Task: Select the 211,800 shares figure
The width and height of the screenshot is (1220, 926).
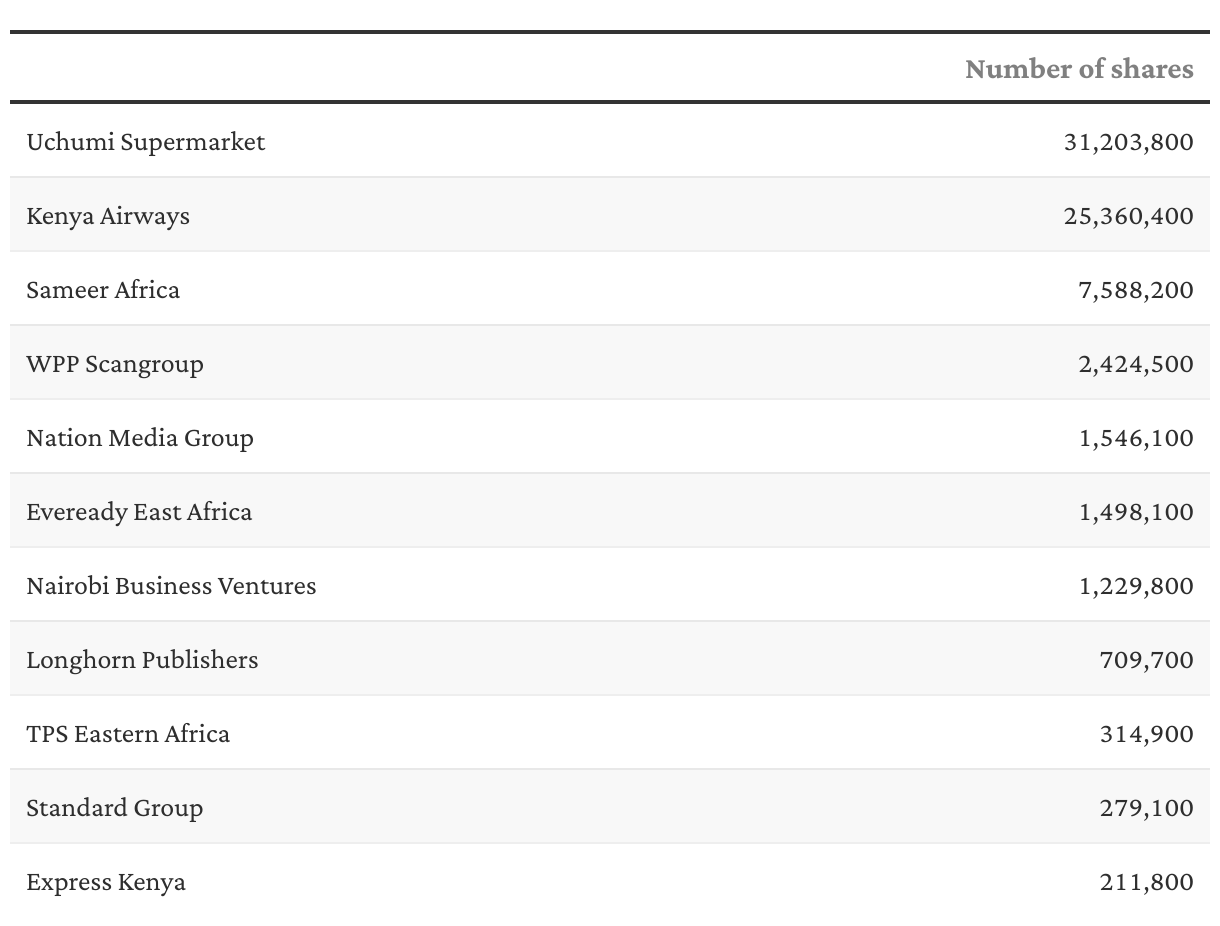Action: tap(1146, 881)
